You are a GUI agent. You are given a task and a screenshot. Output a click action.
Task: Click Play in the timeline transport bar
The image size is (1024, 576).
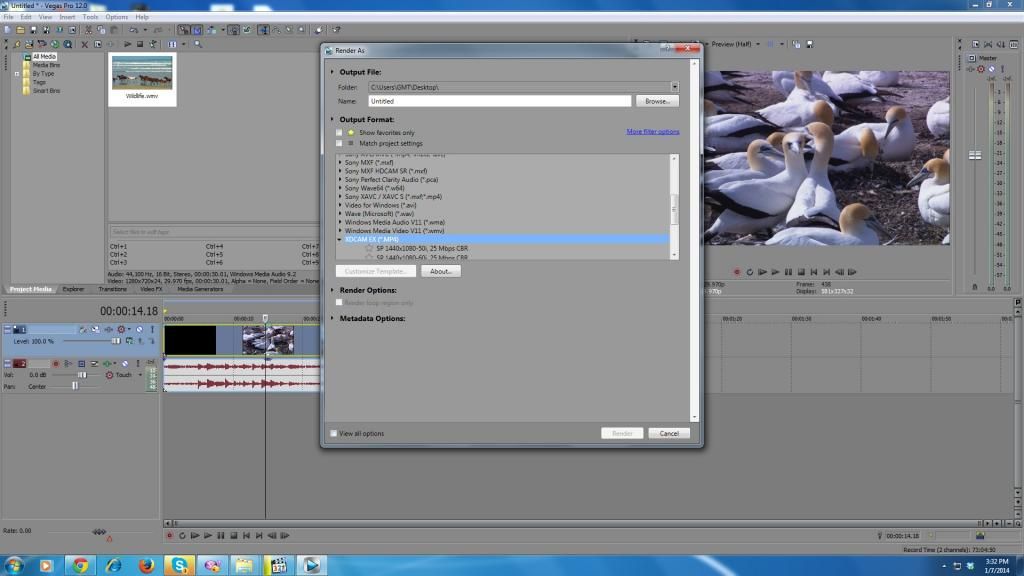208,536
